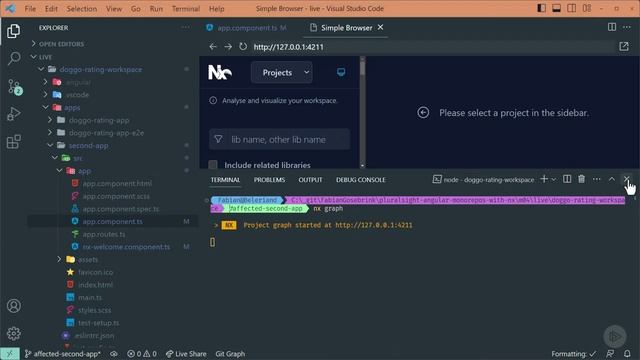Screen dimensions: 640x360
Task: Open Explorer views and more actions
Action: 185,27
